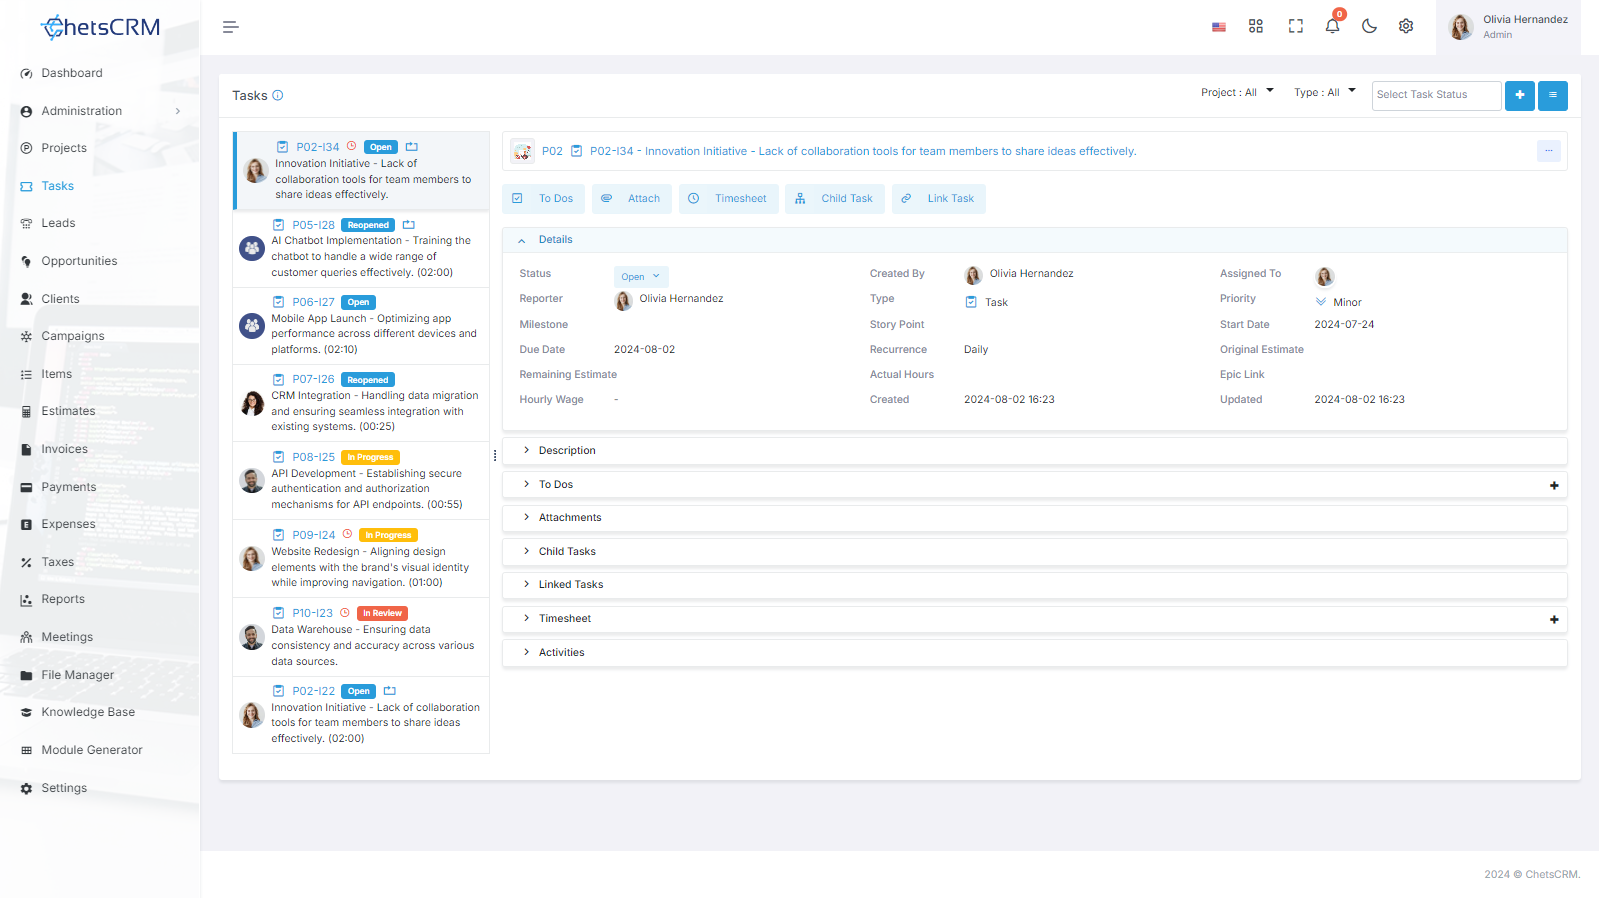Open Projects in sidebar
This screenshot has width=1599, height=898.
click(64, 148)
